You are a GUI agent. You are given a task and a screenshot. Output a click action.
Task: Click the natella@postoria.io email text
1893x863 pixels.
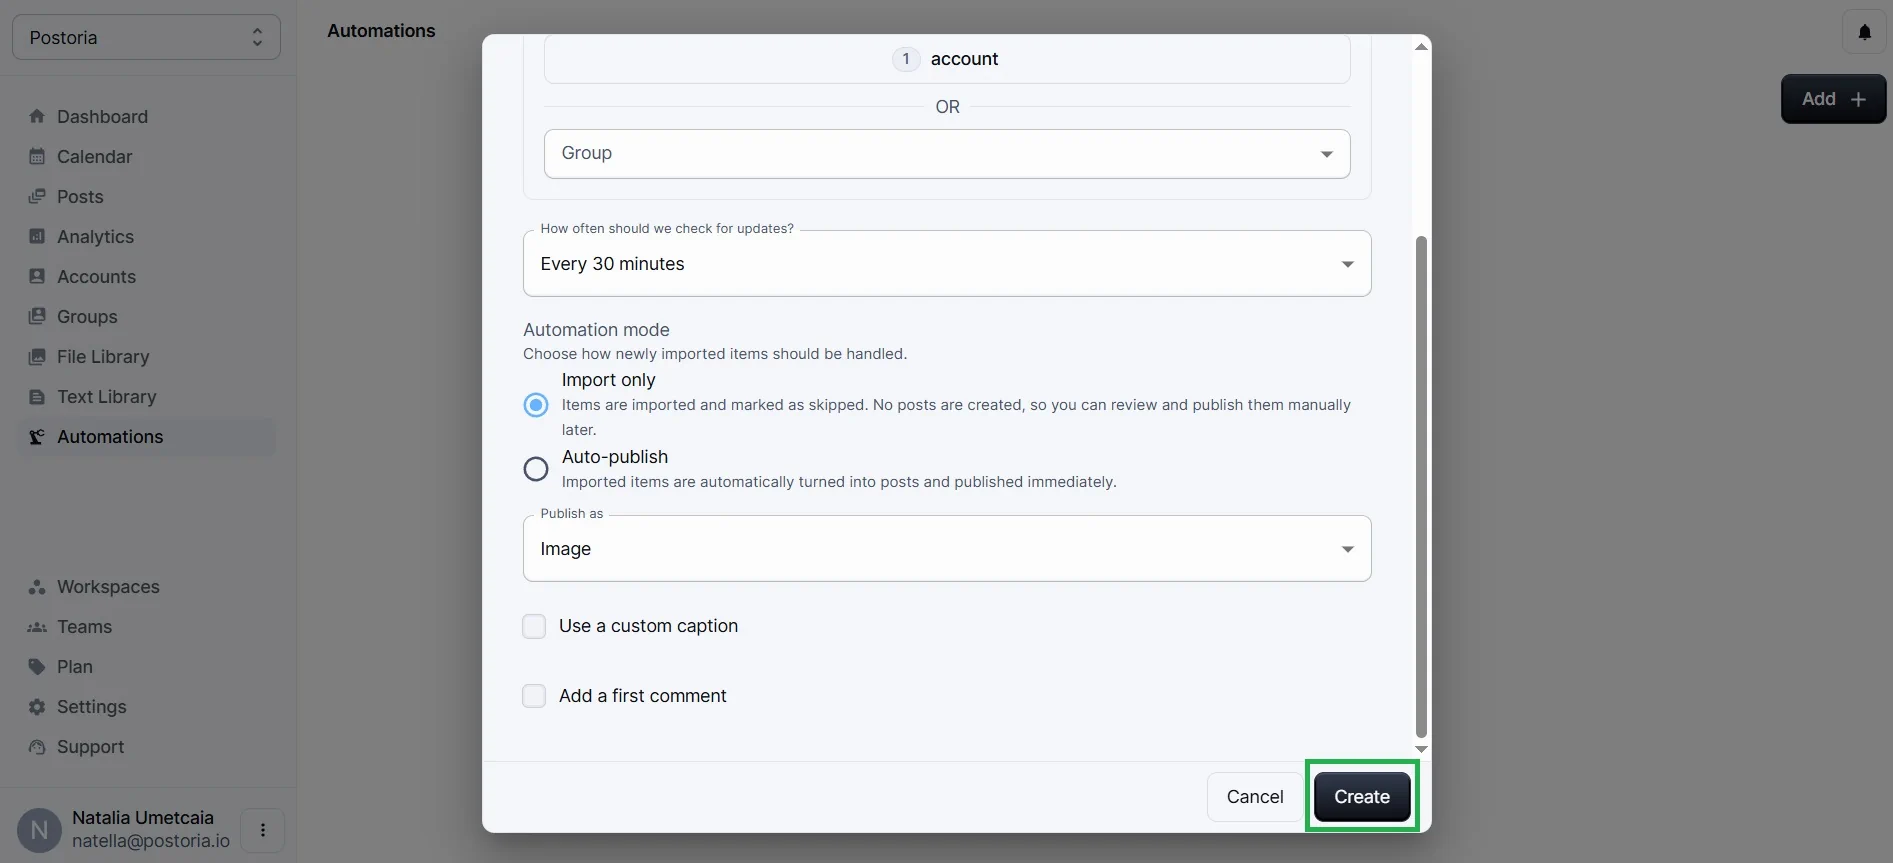point(151,841)
